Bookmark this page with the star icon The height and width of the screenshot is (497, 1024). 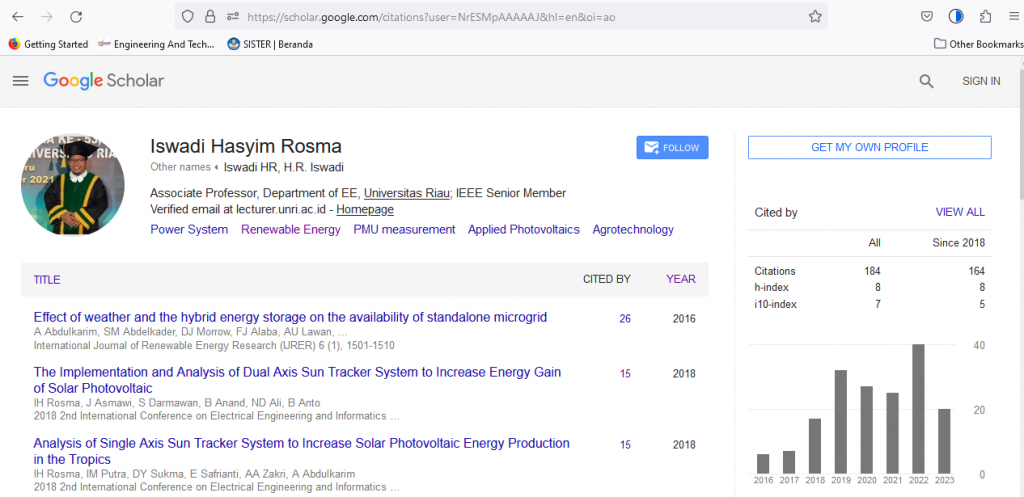pyautogui.click(x=815, y=17)
